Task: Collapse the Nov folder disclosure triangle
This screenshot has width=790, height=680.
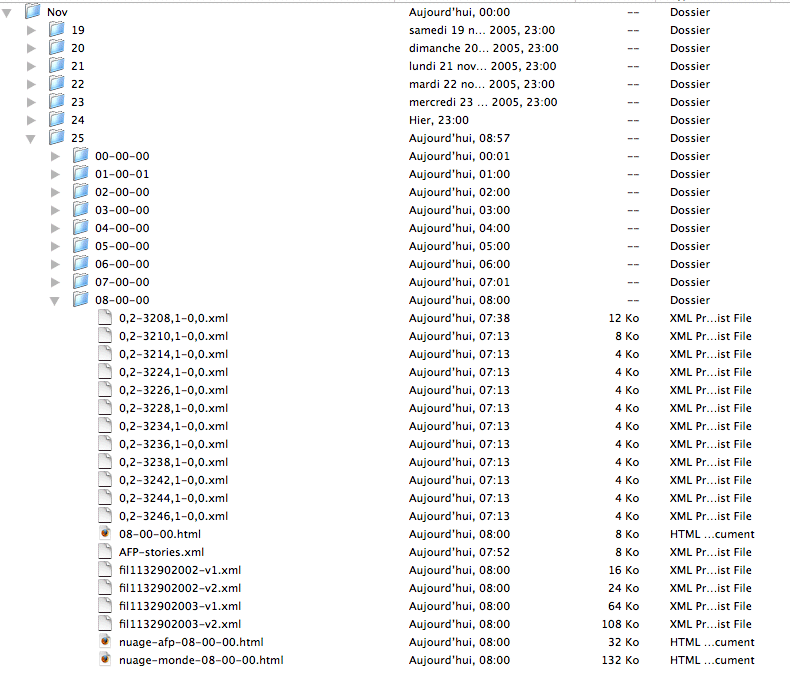Action: click(x=7, y=13)
